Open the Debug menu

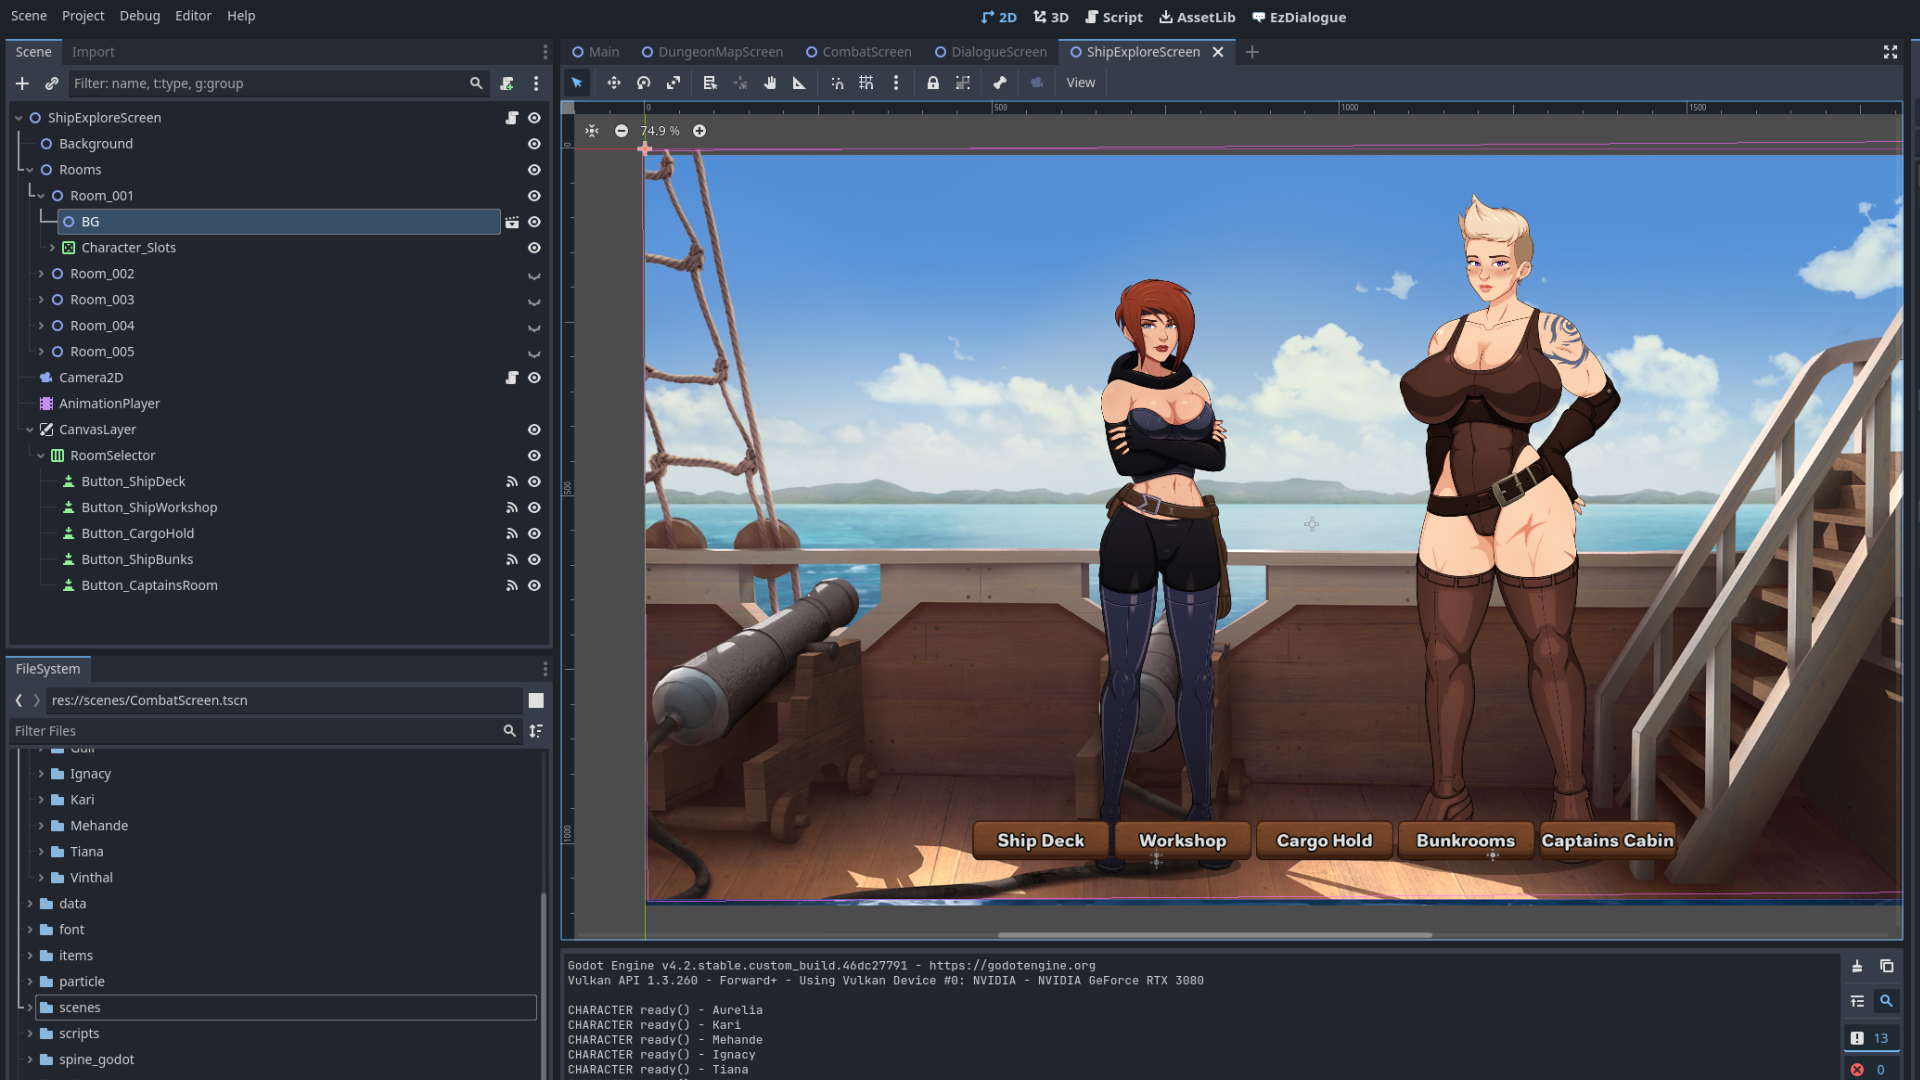pos(139,16)
